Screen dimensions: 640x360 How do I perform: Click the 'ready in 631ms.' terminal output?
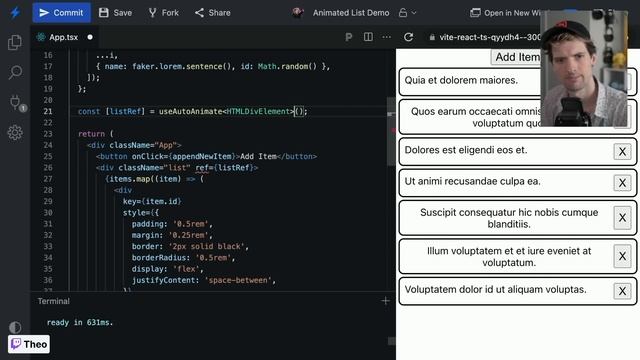(80, 322)
